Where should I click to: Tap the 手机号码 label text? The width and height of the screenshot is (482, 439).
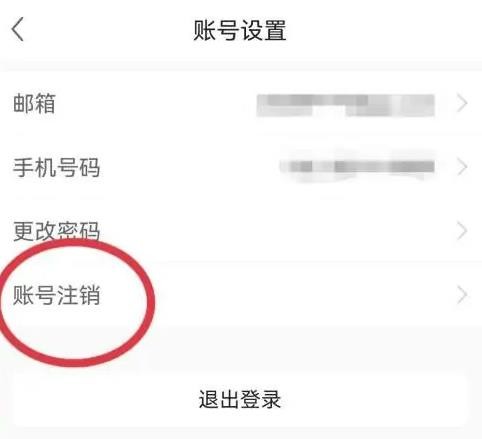[x=56, y=167]
